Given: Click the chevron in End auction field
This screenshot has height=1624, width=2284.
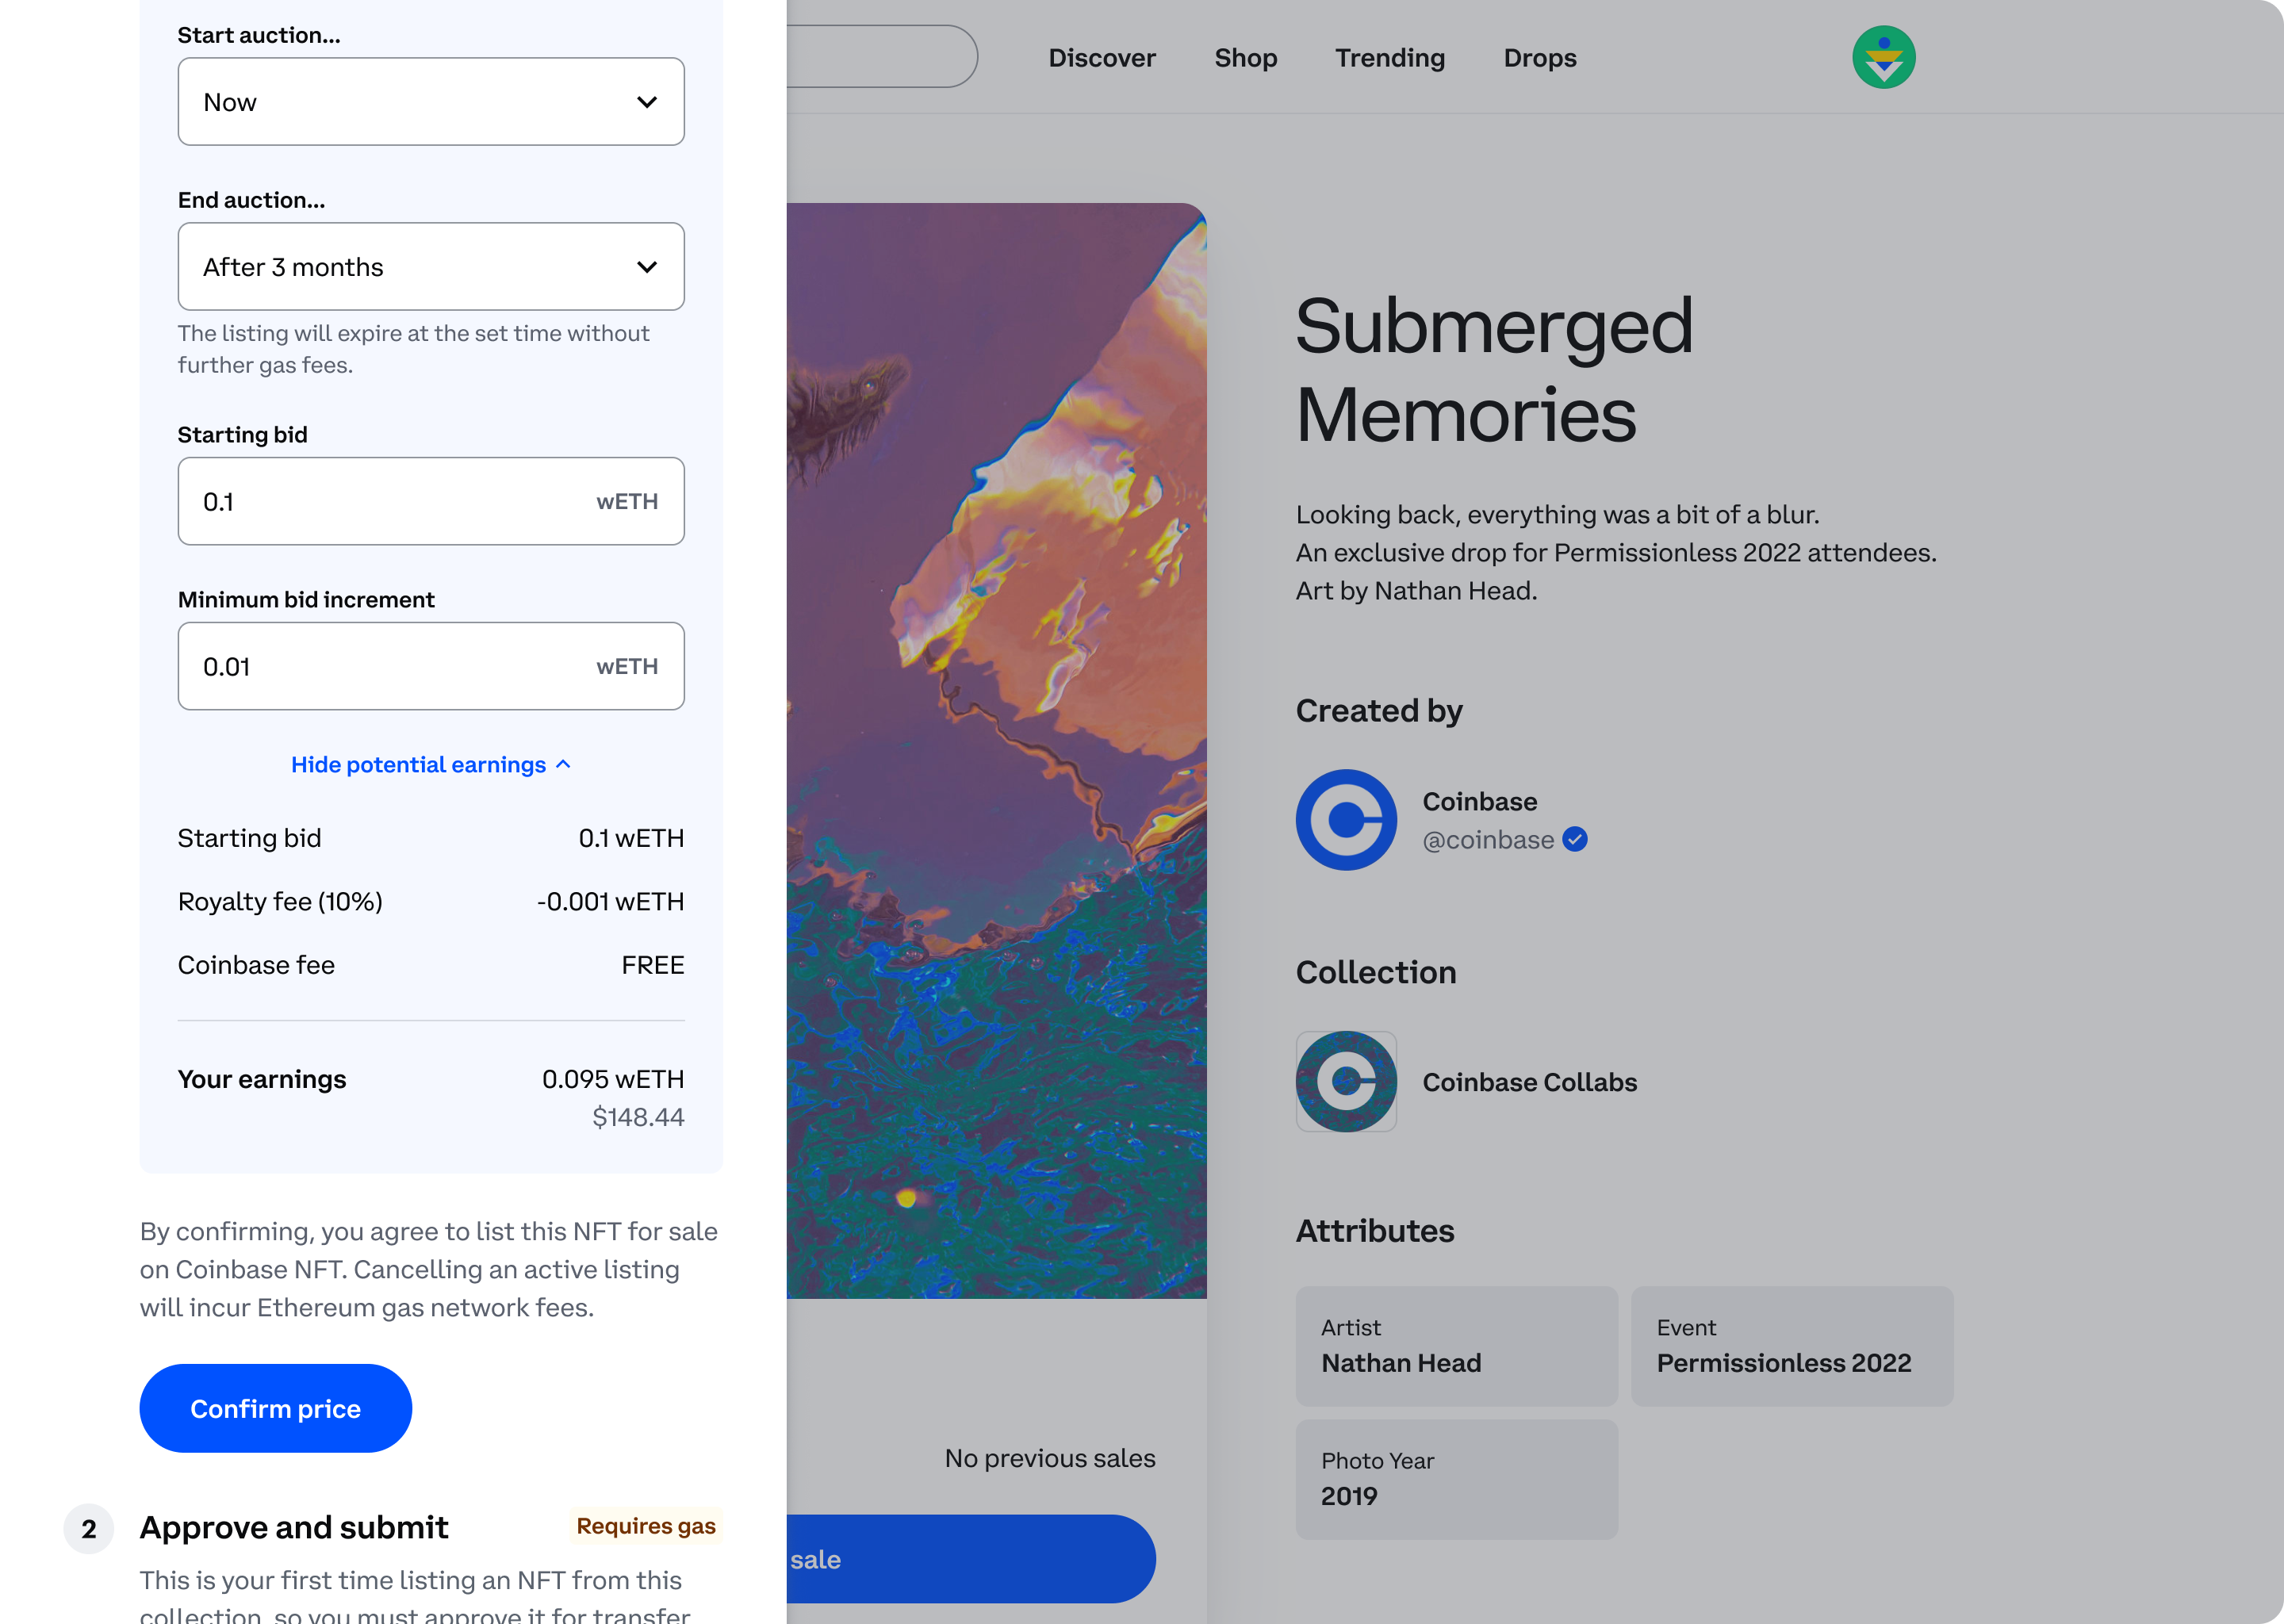Looking at the screenshot, I should pyautogui.click(x=647, y=267).
